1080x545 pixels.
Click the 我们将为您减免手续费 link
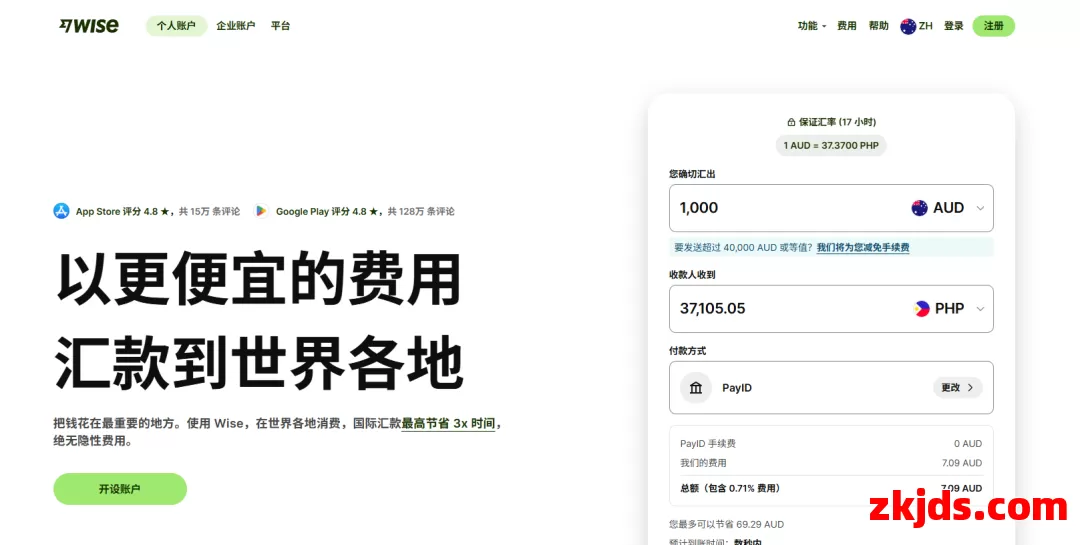(863, 247)
